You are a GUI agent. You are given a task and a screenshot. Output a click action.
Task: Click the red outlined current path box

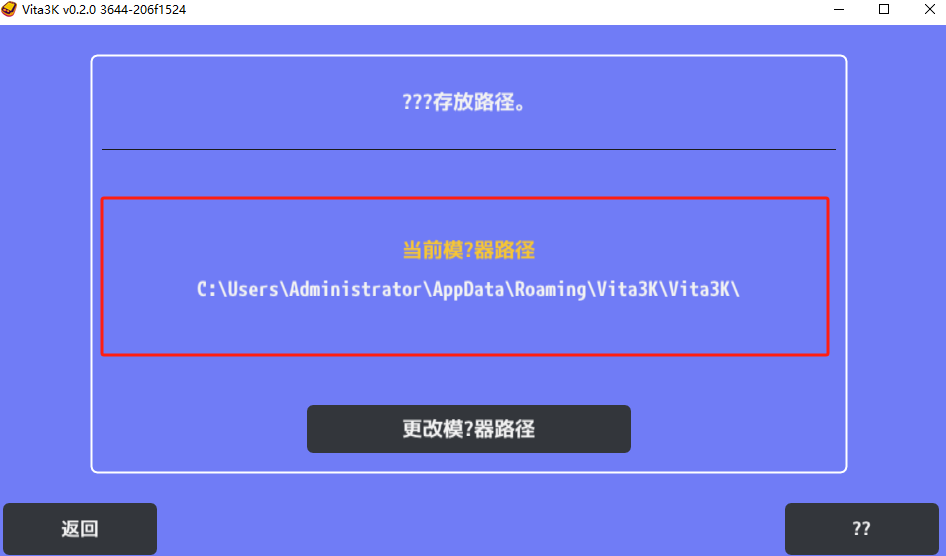click(465, 276)
